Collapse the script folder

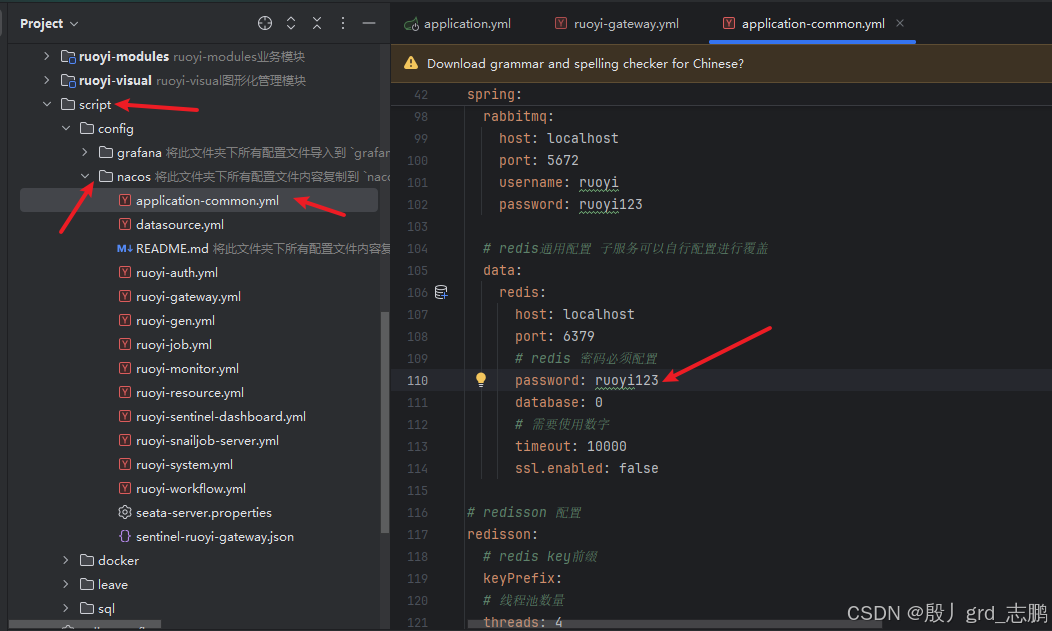tap(46, 105)
